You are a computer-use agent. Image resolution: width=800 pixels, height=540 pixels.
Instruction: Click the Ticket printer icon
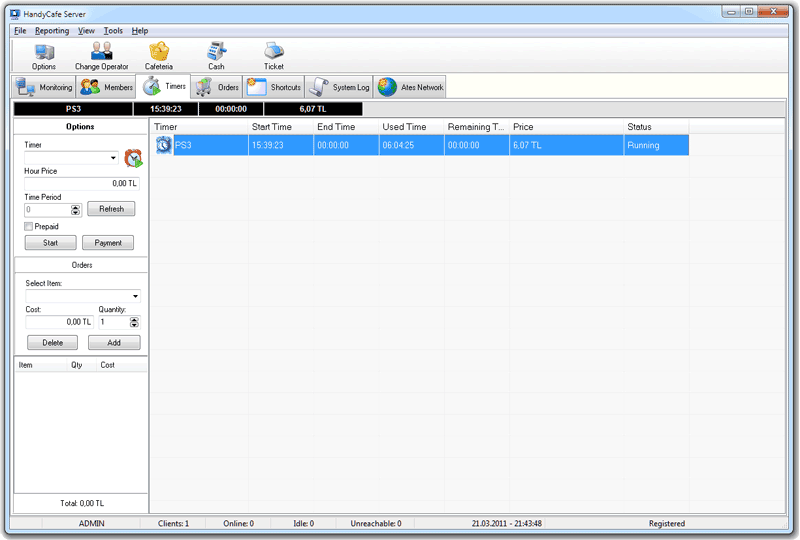coord(273,53)
